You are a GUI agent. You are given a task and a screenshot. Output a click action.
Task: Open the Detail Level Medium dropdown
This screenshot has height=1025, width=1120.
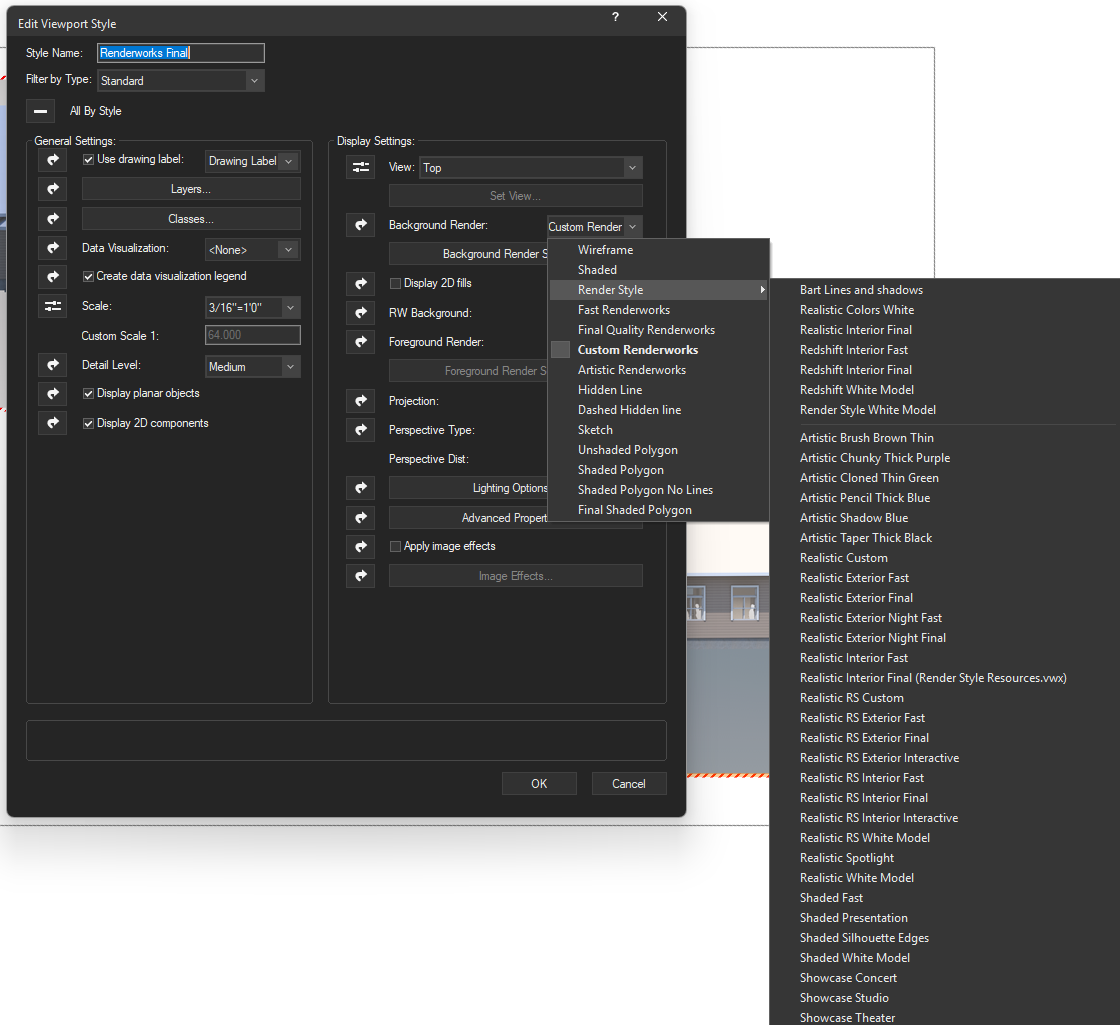pyautogui.click(x=252, y=367)
